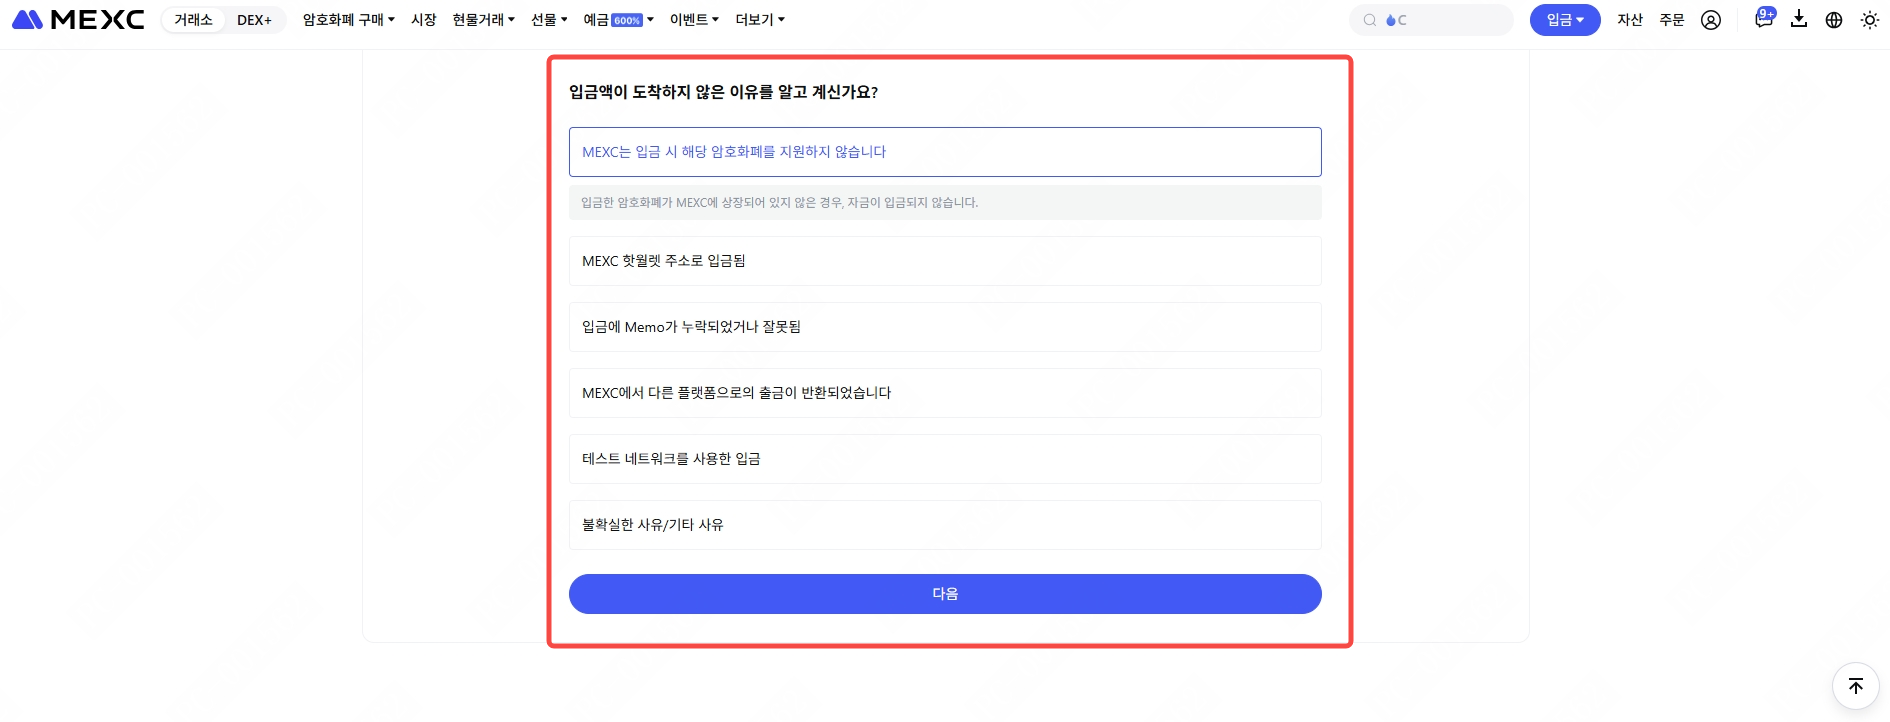Screen dimensions: 1890x722
Task: Expand the 현물거래 dropdown menu
Action: tap(483, 20)
